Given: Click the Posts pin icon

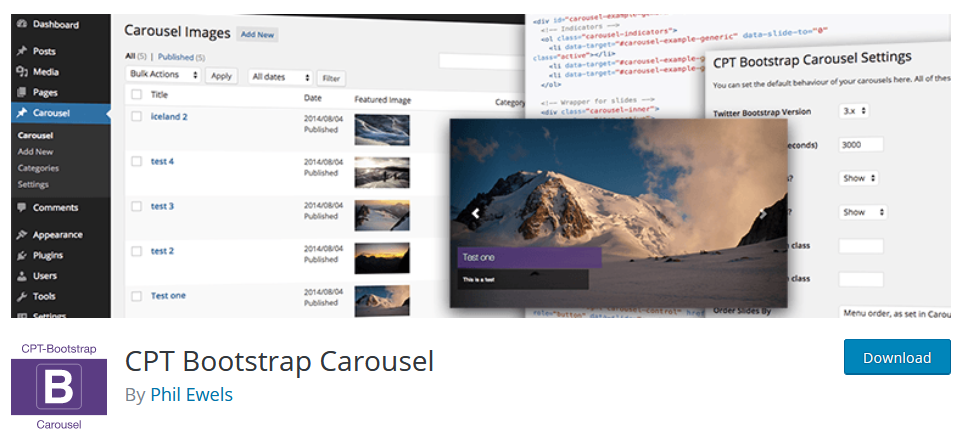Looking at the screenshot, I should click(x=22, y=51).
